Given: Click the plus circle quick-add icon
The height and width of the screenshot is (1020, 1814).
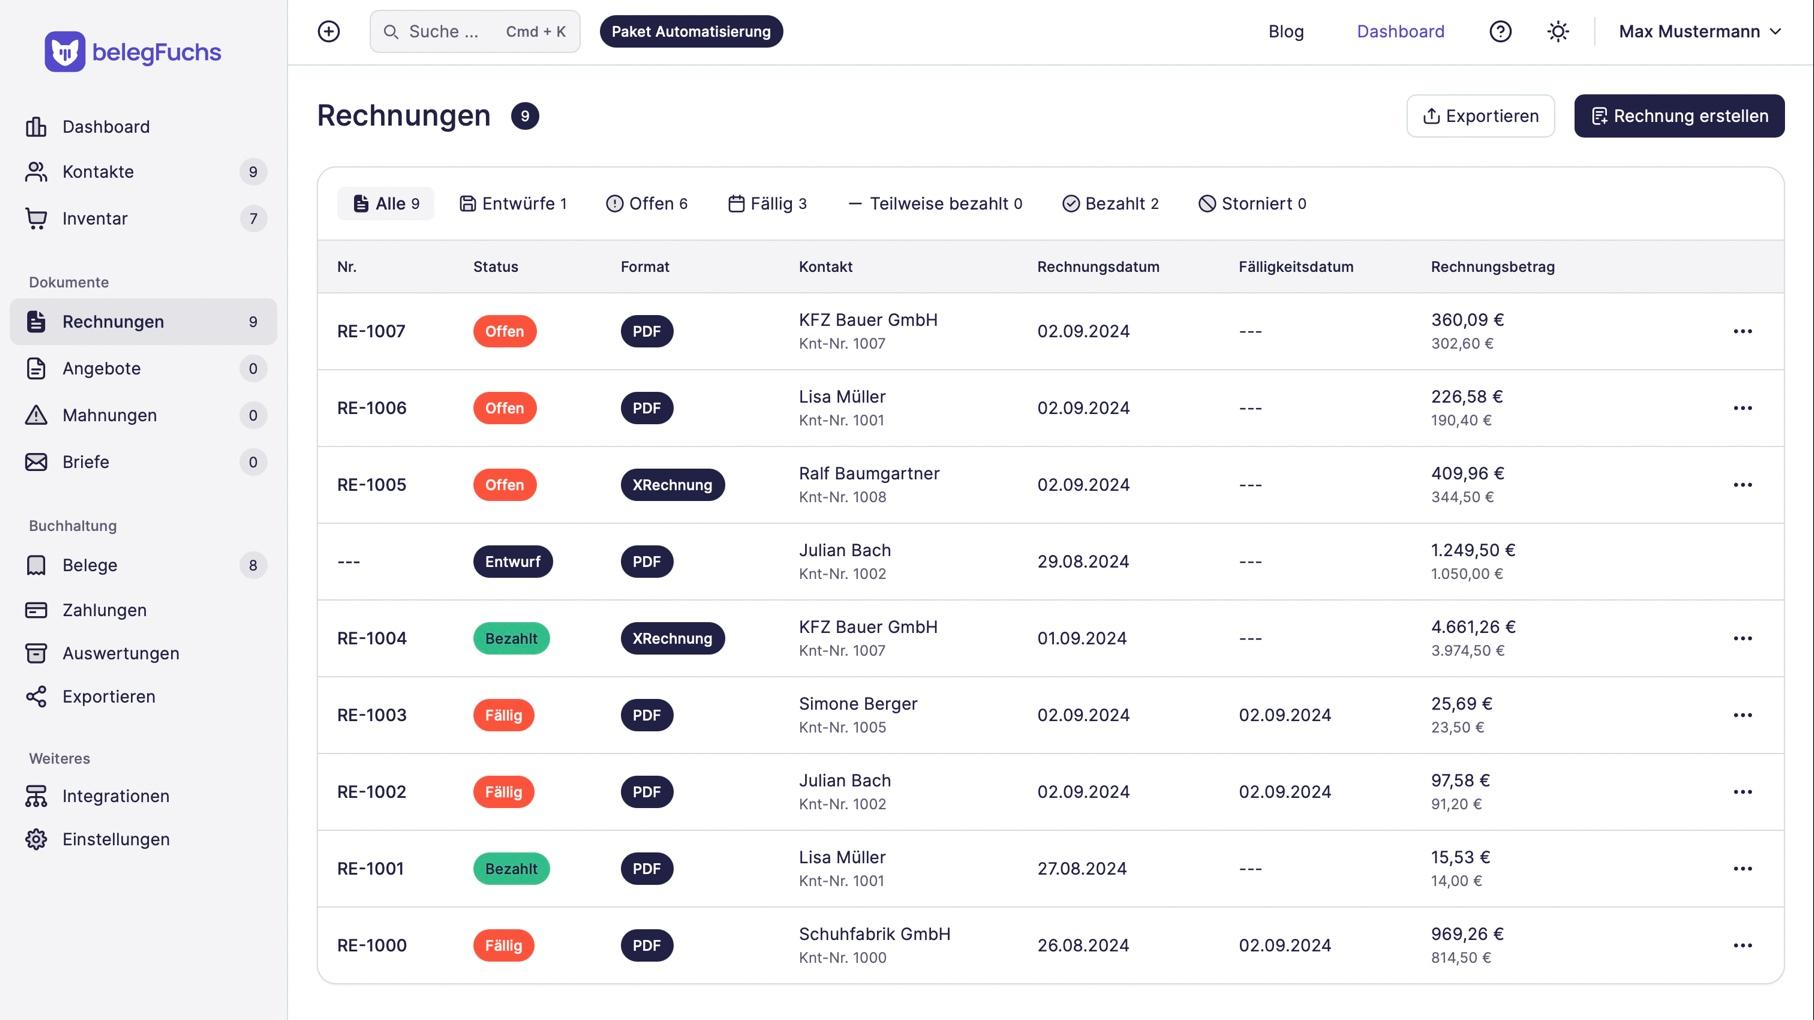Looking at the screenshot, I should click(x=329, y=32).
